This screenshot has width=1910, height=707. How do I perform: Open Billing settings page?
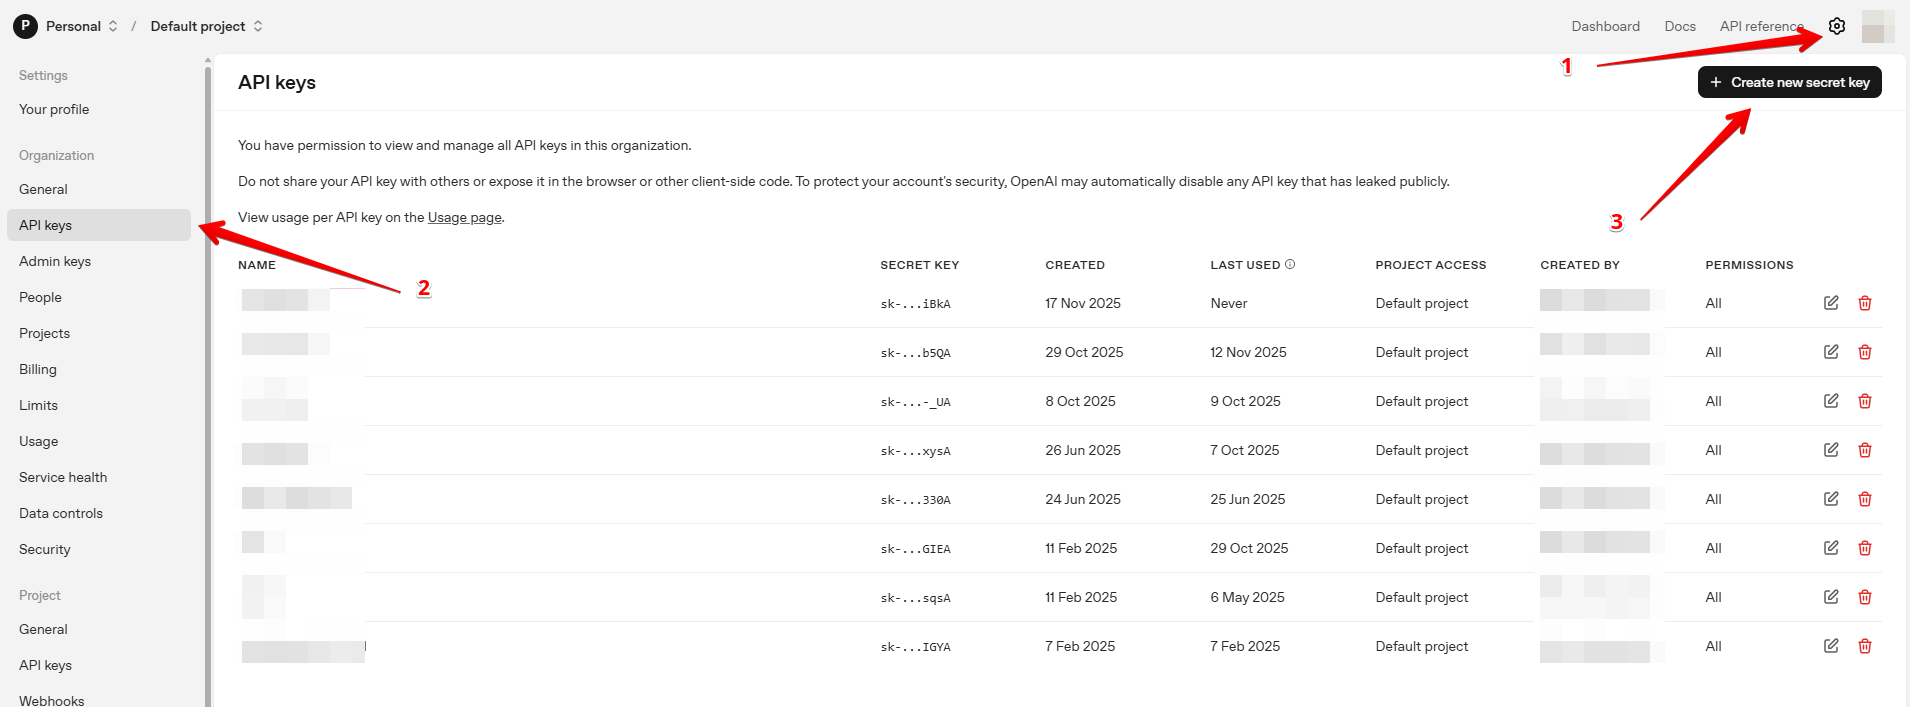(38, 369)
